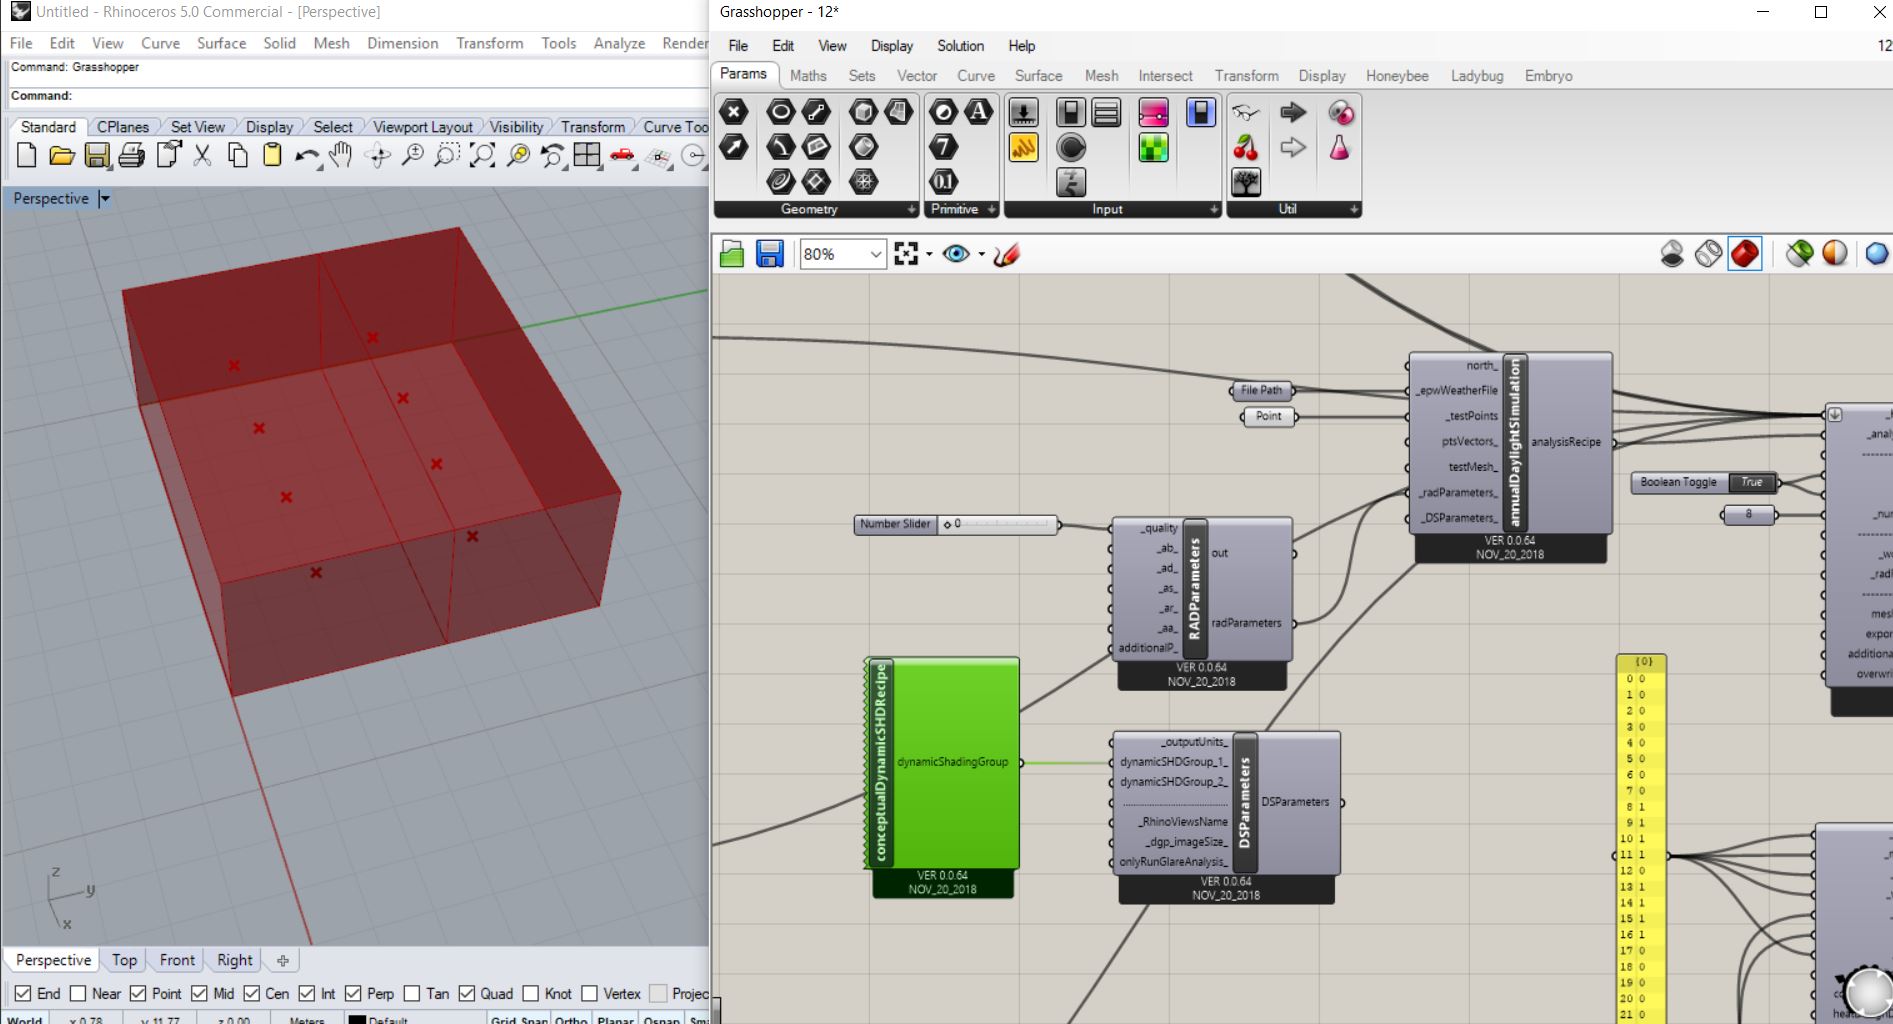Image resolution: width=1893 pixels, height=1024 pixels.
Task: Open file icon on Grasshopper canvas toolbar
Action: coord(732,254)
